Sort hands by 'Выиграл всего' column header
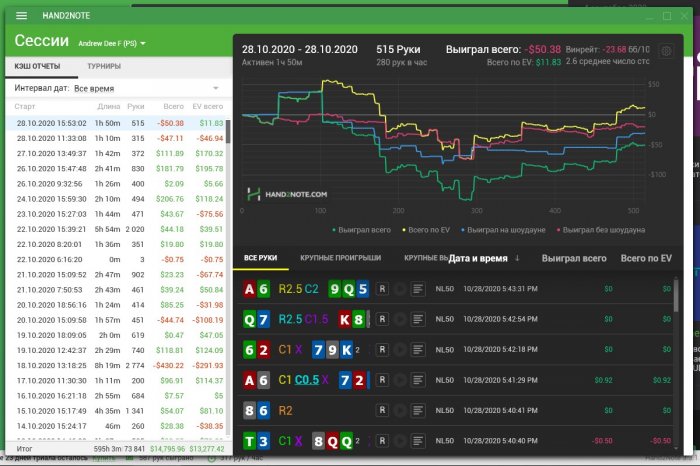 tap(574, 258)
